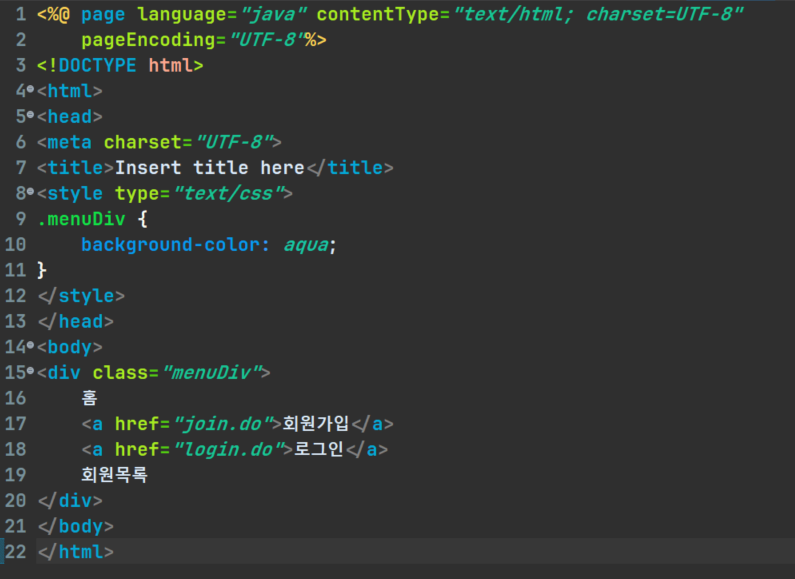The width and height of the screenshot is (795, 579).
Task: Click the contentType attribute name
Action: click(x=377, y=14)
